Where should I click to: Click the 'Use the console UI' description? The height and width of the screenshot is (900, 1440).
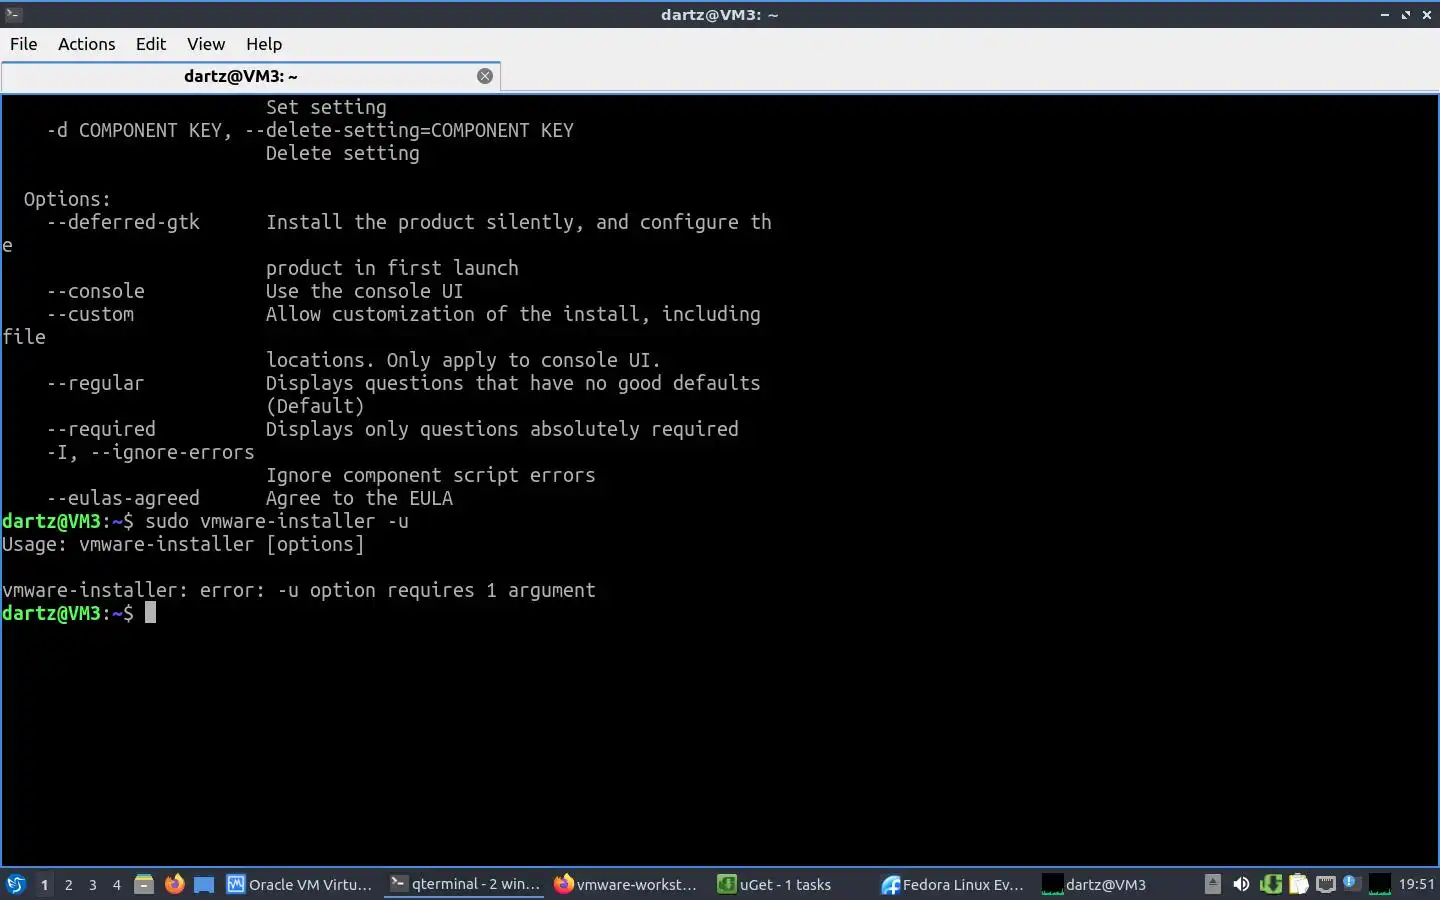[x=365, y=291]
